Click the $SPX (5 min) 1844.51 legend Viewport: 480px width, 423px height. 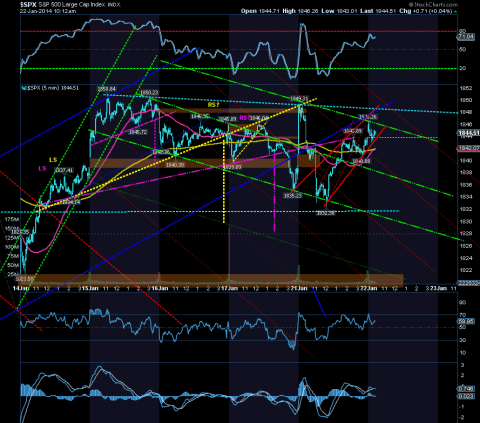[50, 88]
